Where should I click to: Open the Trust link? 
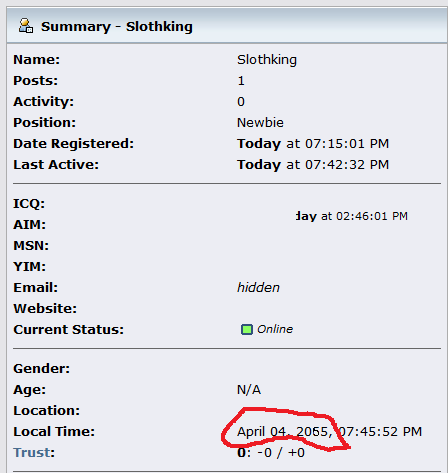point(32,453)
